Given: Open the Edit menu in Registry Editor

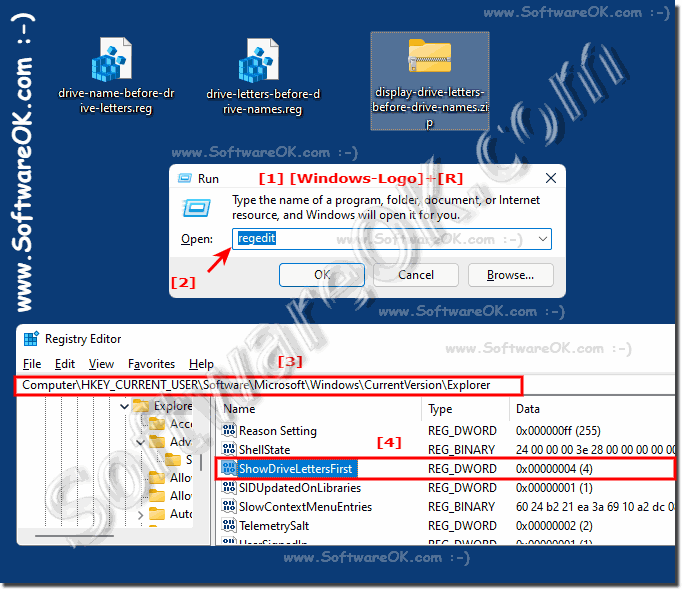Looking at the screenshot, I should point(65,364).
